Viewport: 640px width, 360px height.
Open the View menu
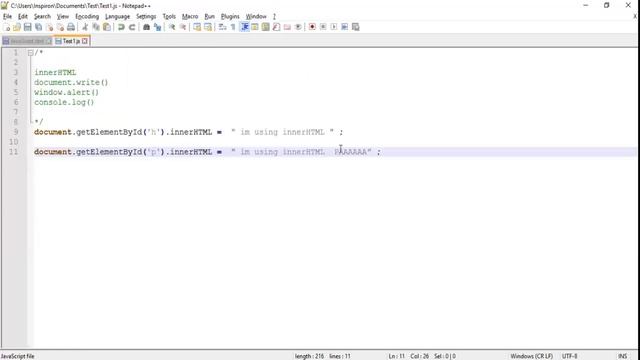62,16
